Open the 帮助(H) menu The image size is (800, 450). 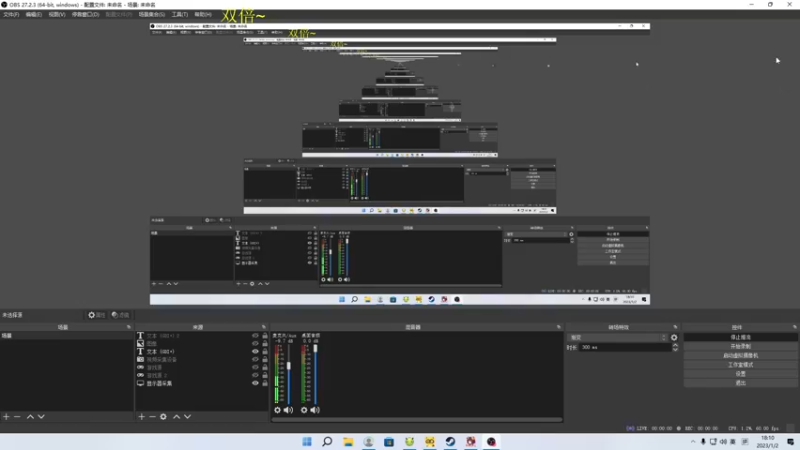point(203,15)
